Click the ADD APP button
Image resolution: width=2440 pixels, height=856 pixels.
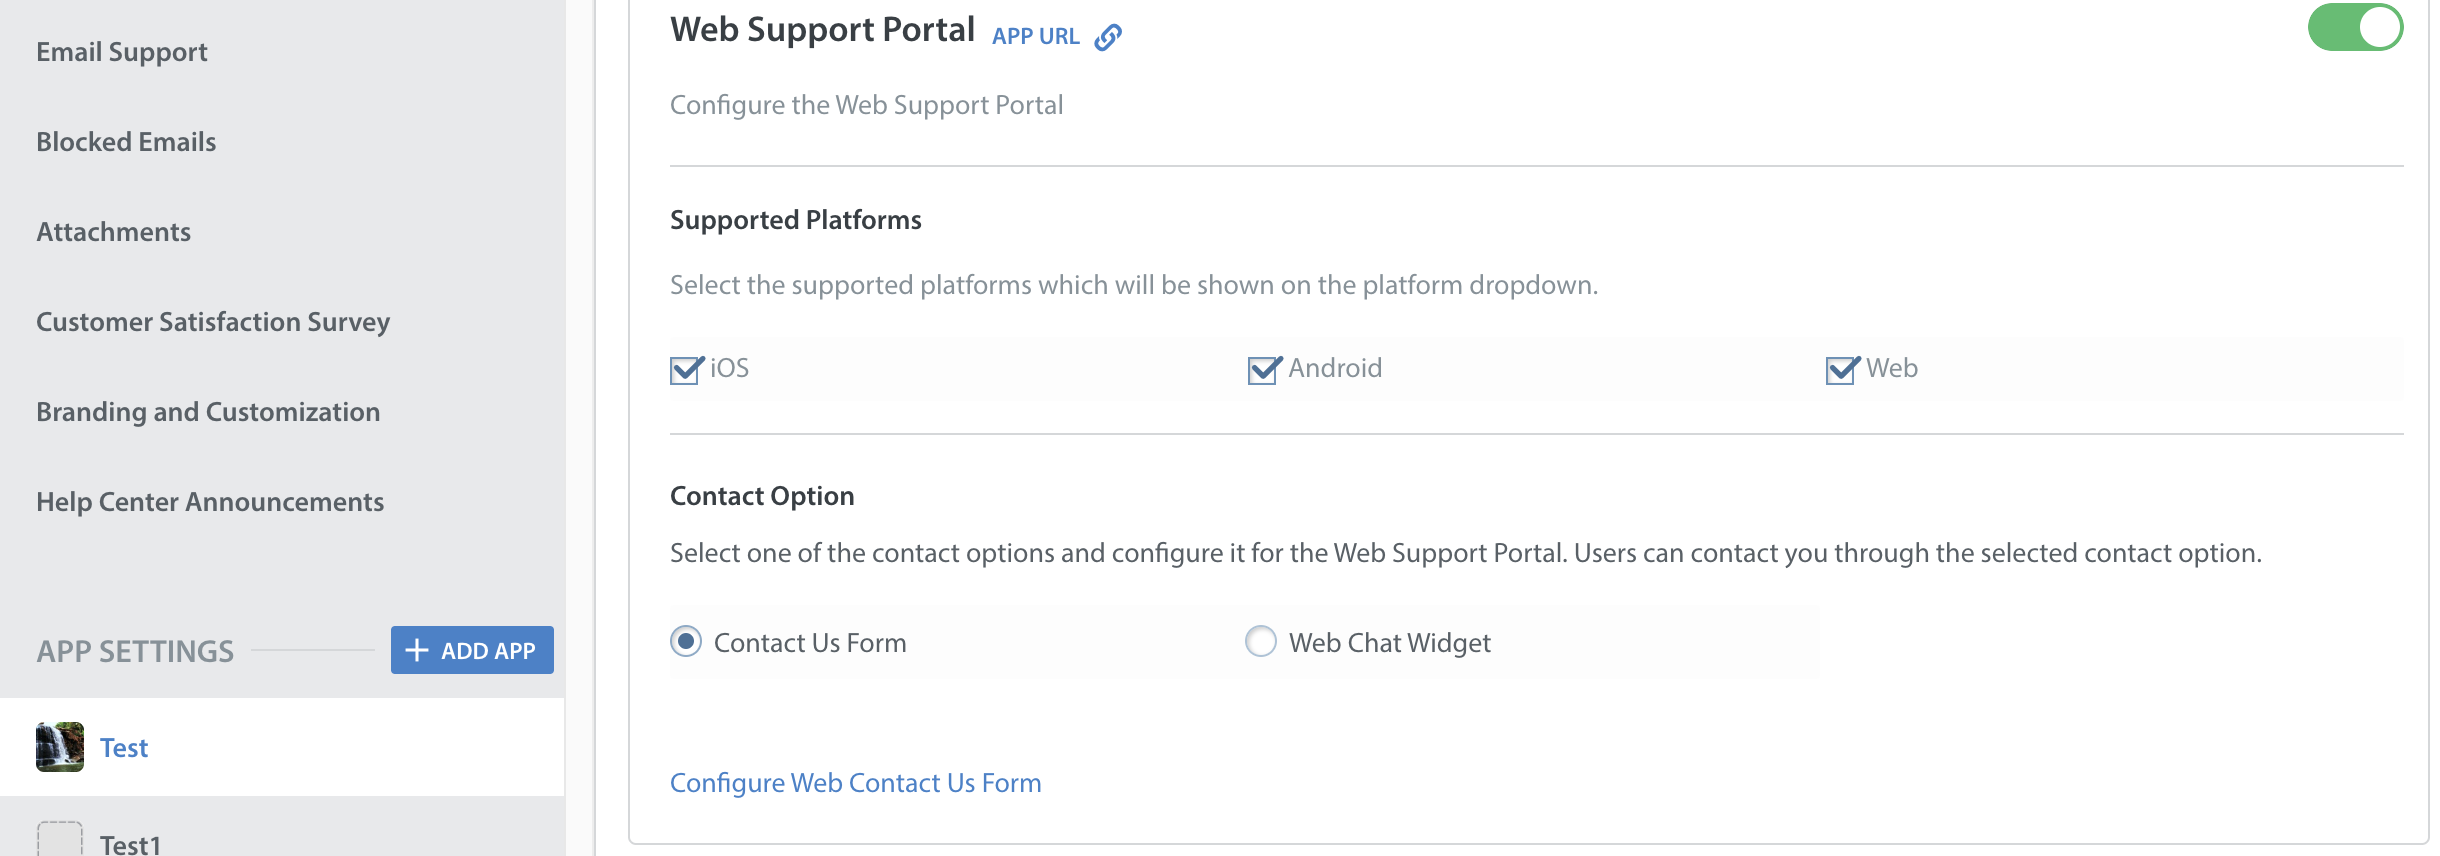(472, 650)
